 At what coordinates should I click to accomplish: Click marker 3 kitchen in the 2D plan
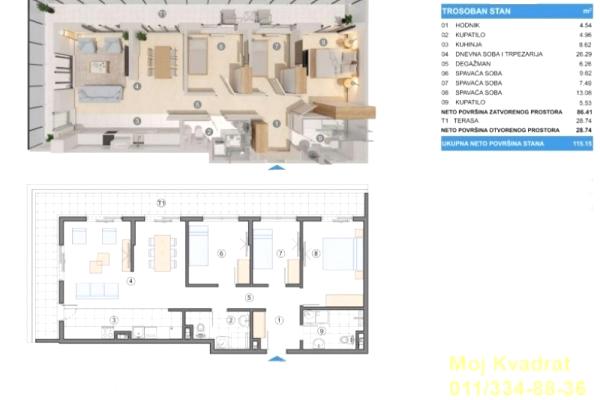114,320
